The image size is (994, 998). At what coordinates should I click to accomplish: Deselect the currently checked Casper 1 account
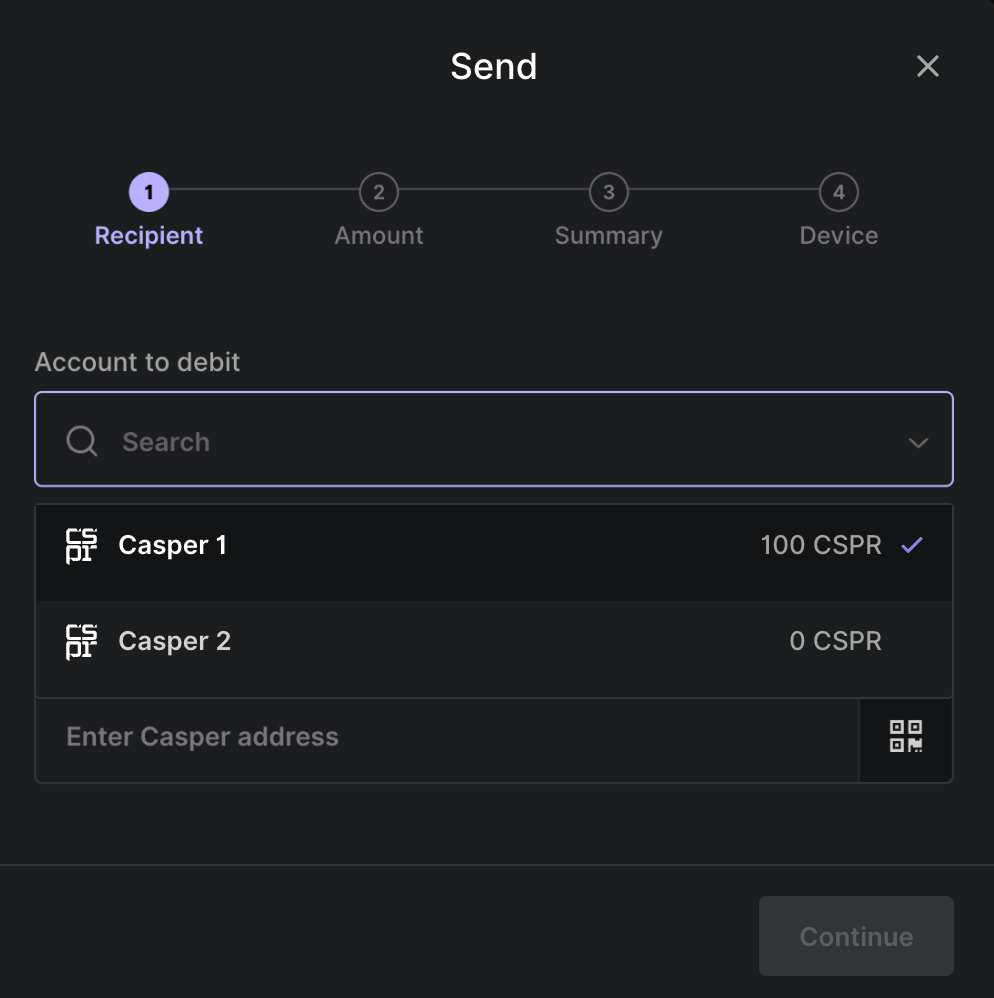[x=400, y=545]
